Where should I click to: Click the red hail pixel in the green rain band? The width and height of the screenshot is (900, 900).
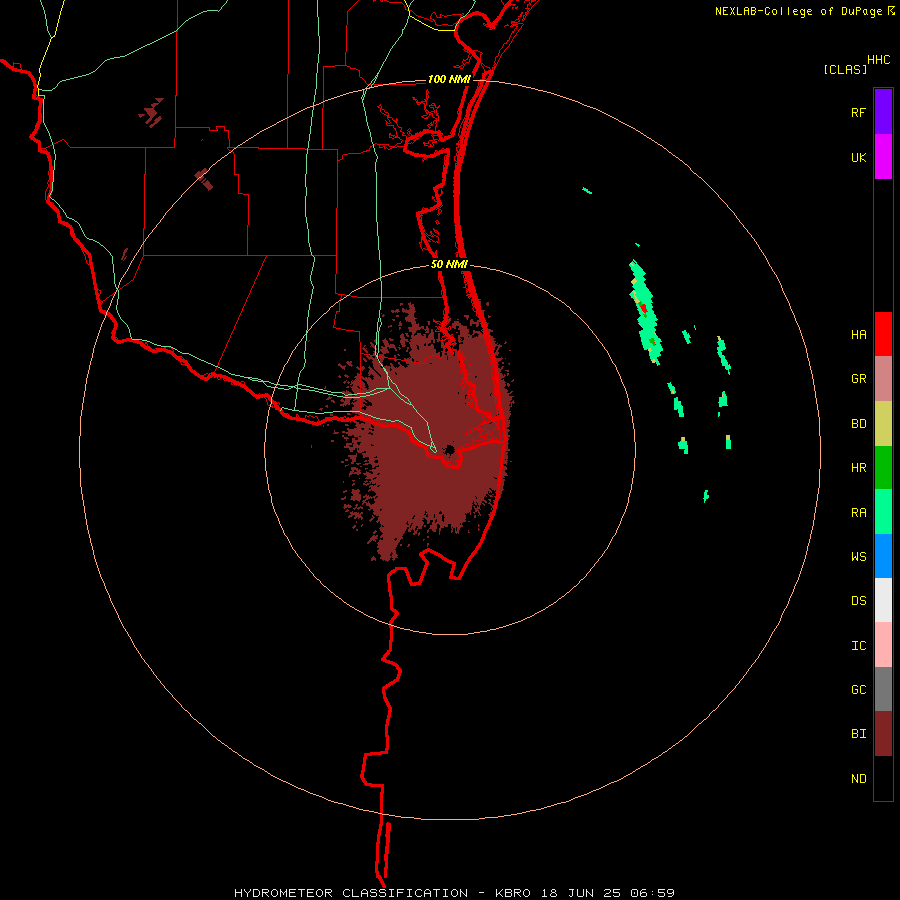(644, 309)
